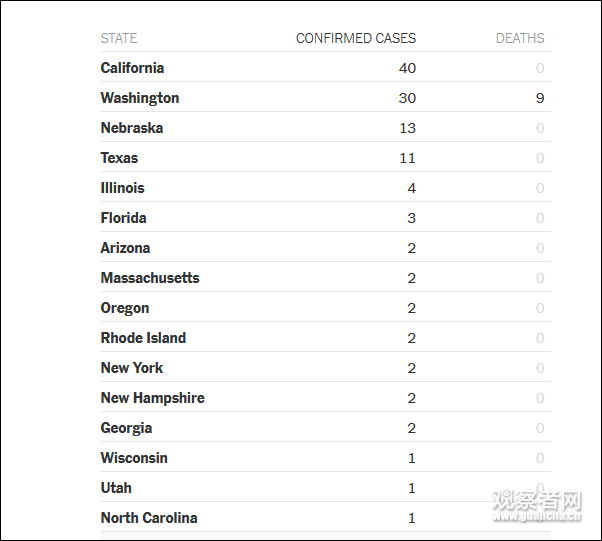The image size is (602, 541).
Task: Click the Arizona row label
Action: (x=125, y=248)
